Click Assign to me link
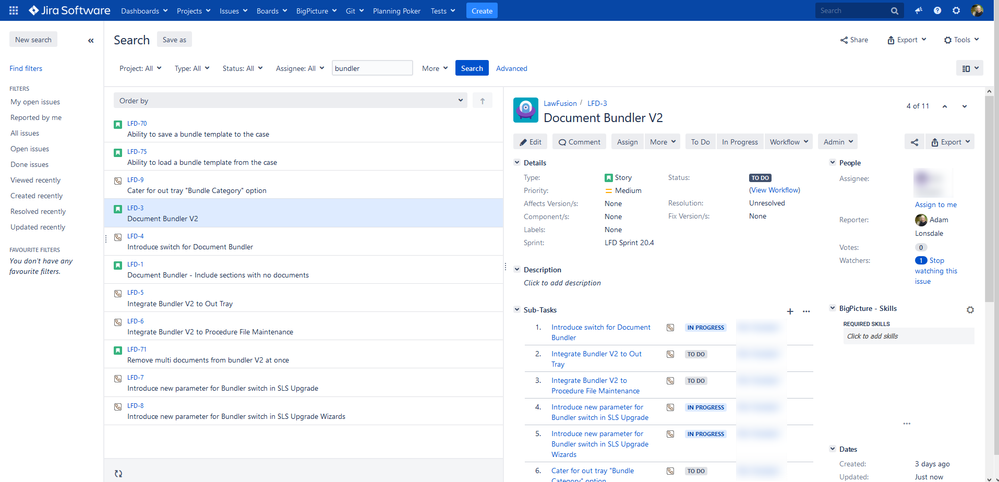999x482 pixels. point(936,204)
